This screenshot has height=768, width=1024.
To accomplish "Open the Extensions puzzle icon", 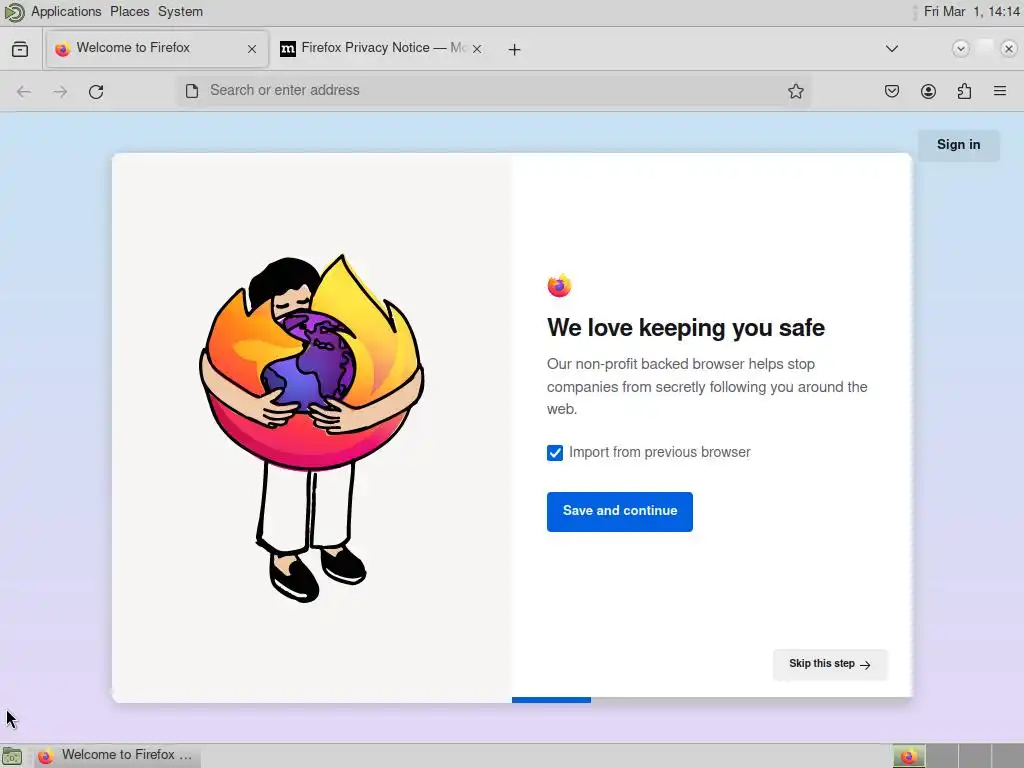I will (964, 91).
